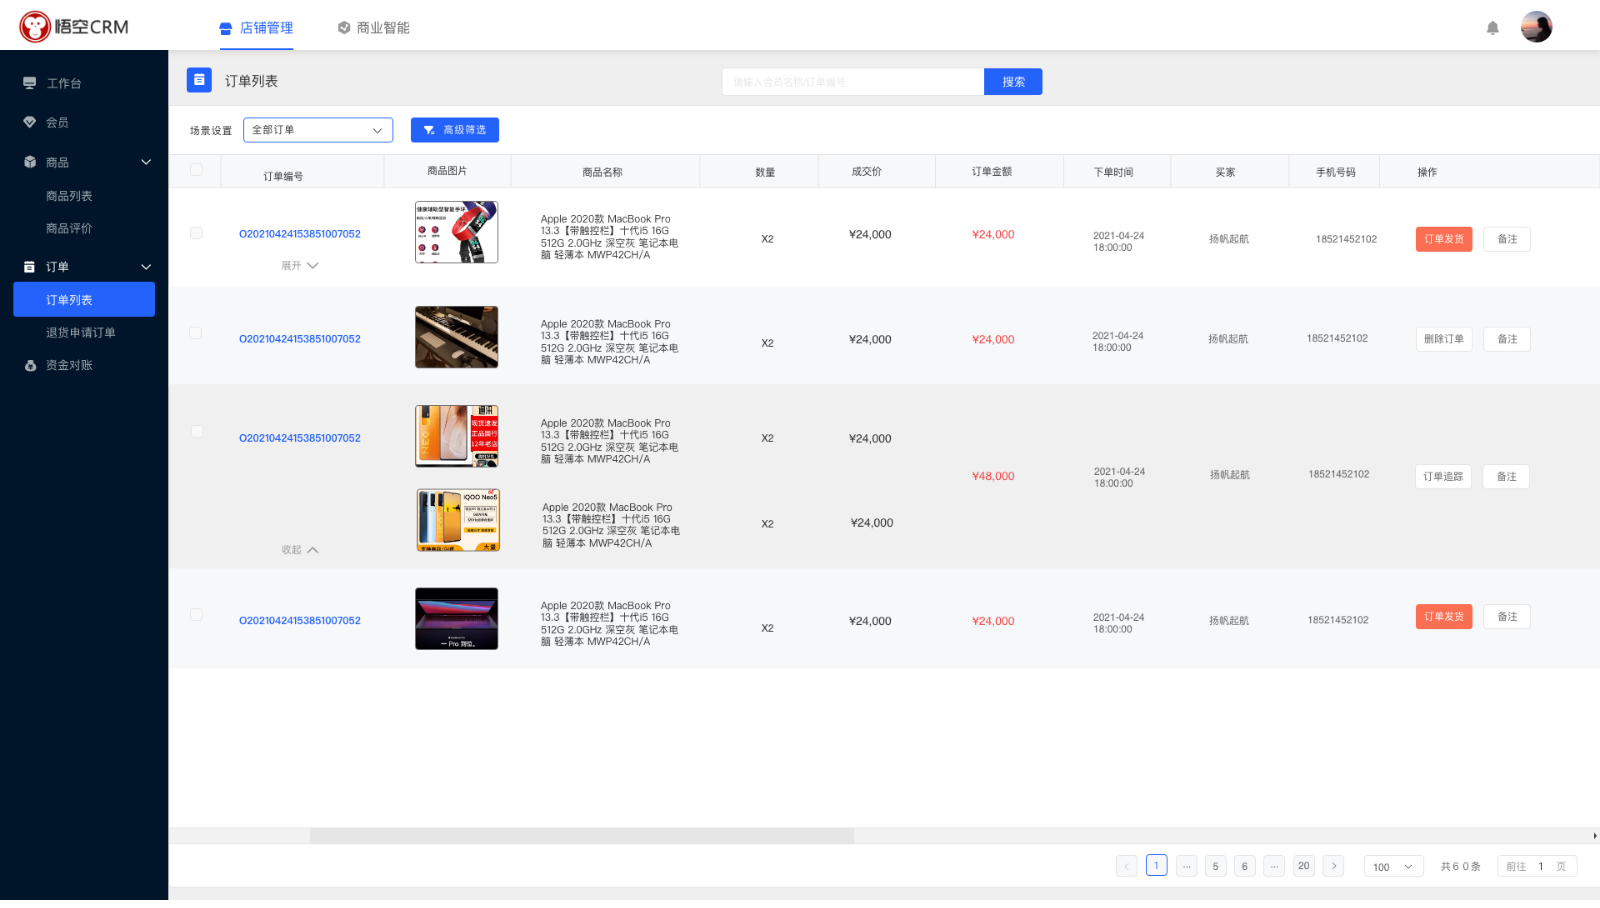
Task: Click the 会员 diamond icon in sidebar
Action: [30, 122]
